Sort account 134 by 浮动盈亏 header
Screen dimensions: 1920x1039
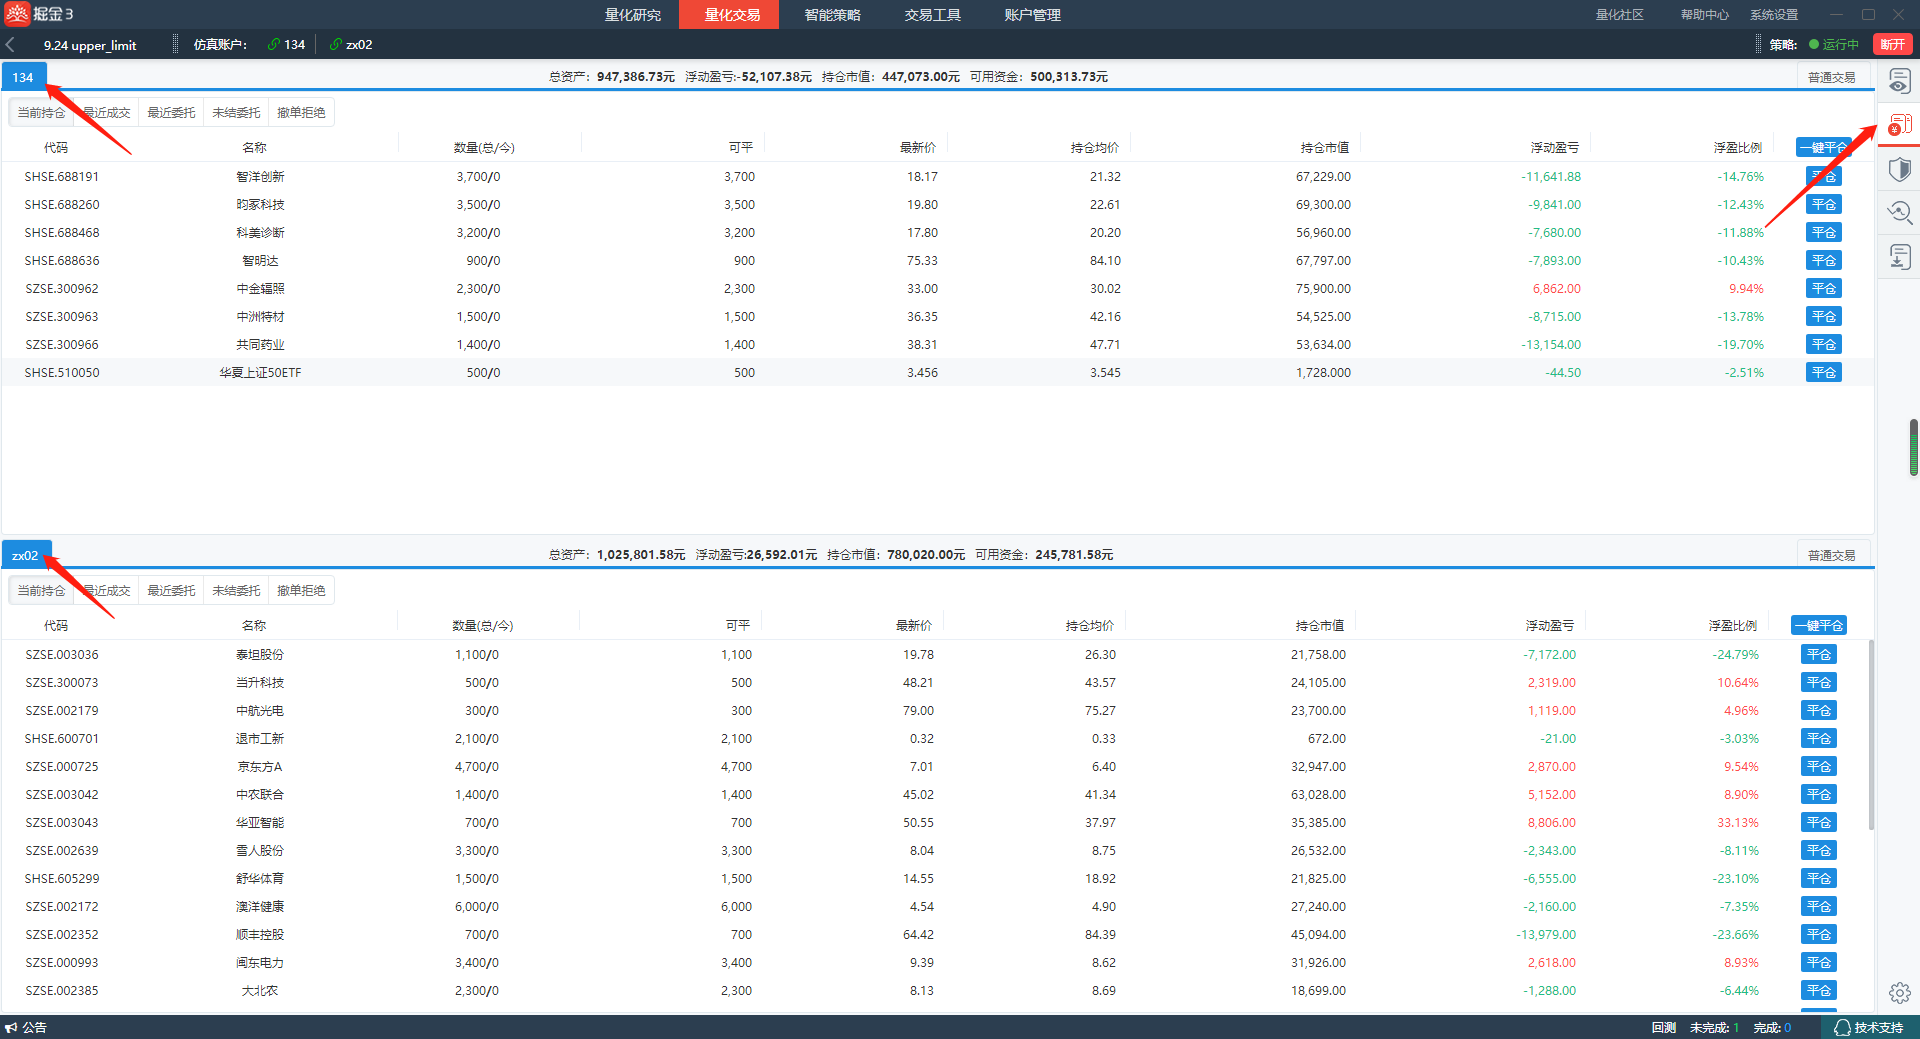point(1554,148)
